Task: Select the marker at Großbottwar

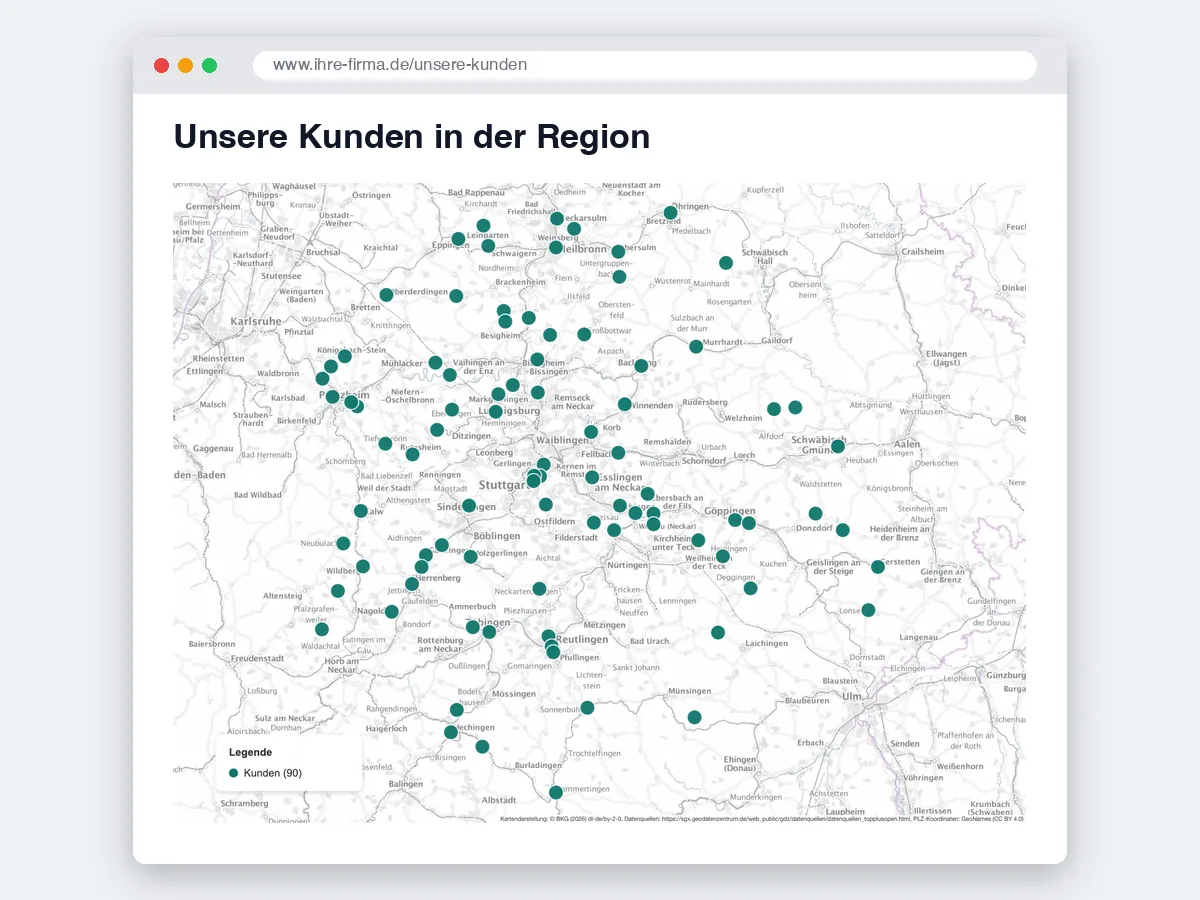Action: [x=584, y=334]
